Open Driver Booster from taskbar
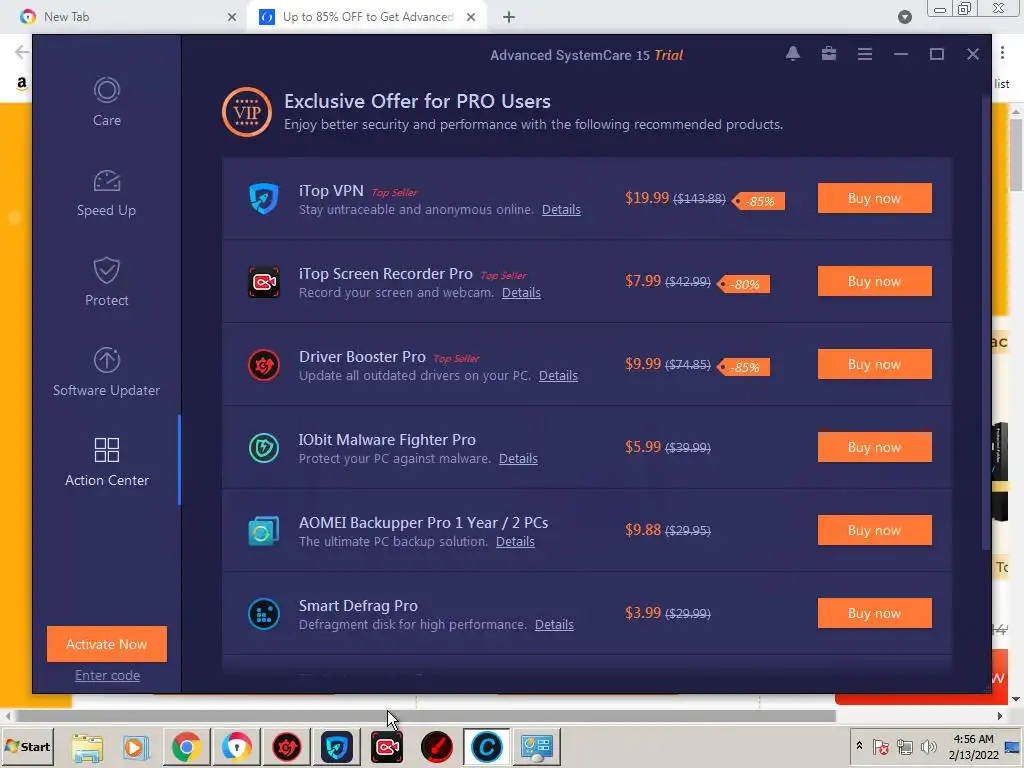 click(287, 747)
